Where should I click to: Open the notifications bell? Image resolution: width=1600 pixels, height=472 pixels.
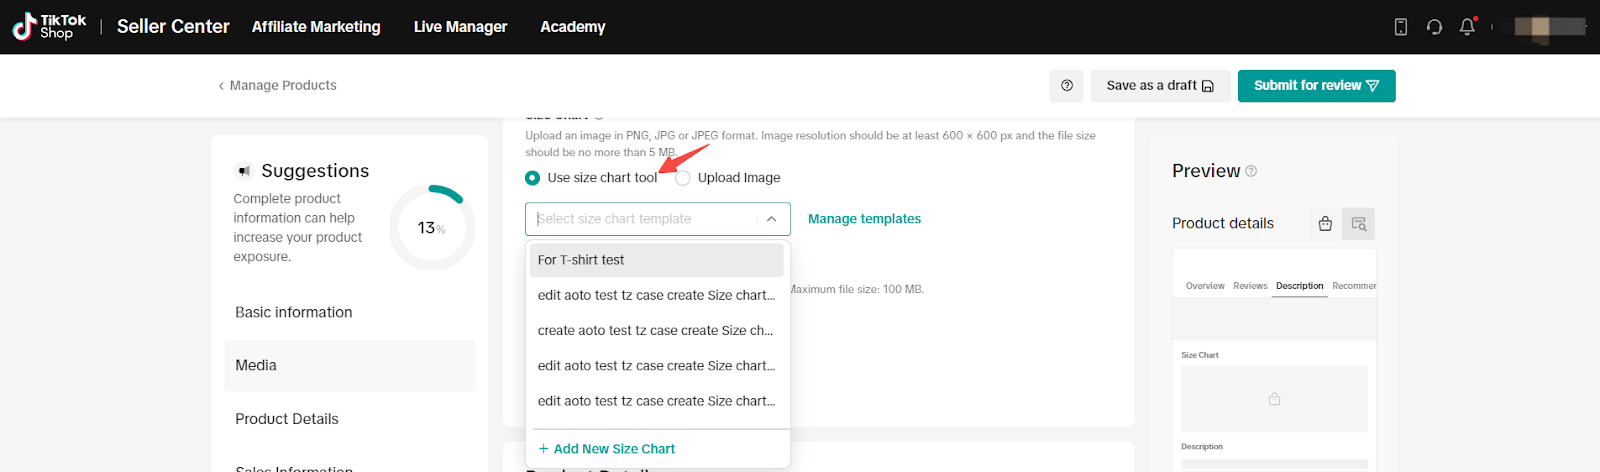(1467, 27)
